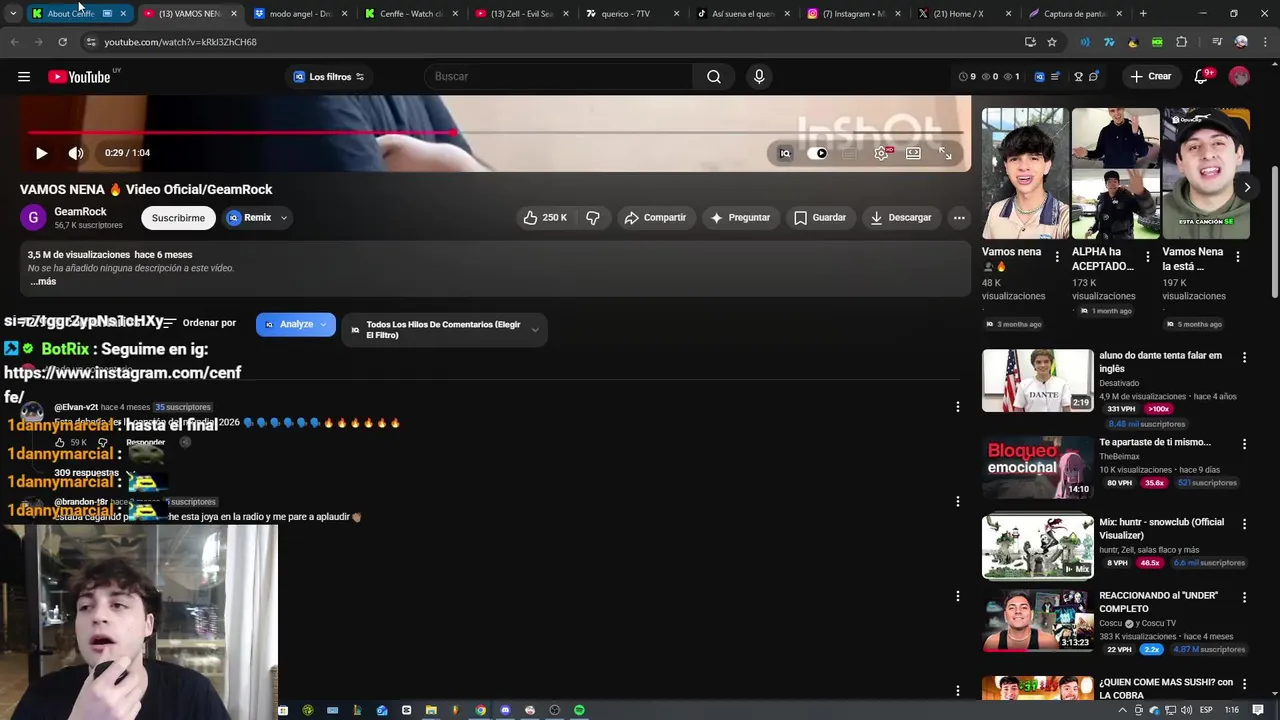Open the 'ALPHA ha ACEPTADO' short
This screenshot has height=720, width=1280.
(1115, 174)
